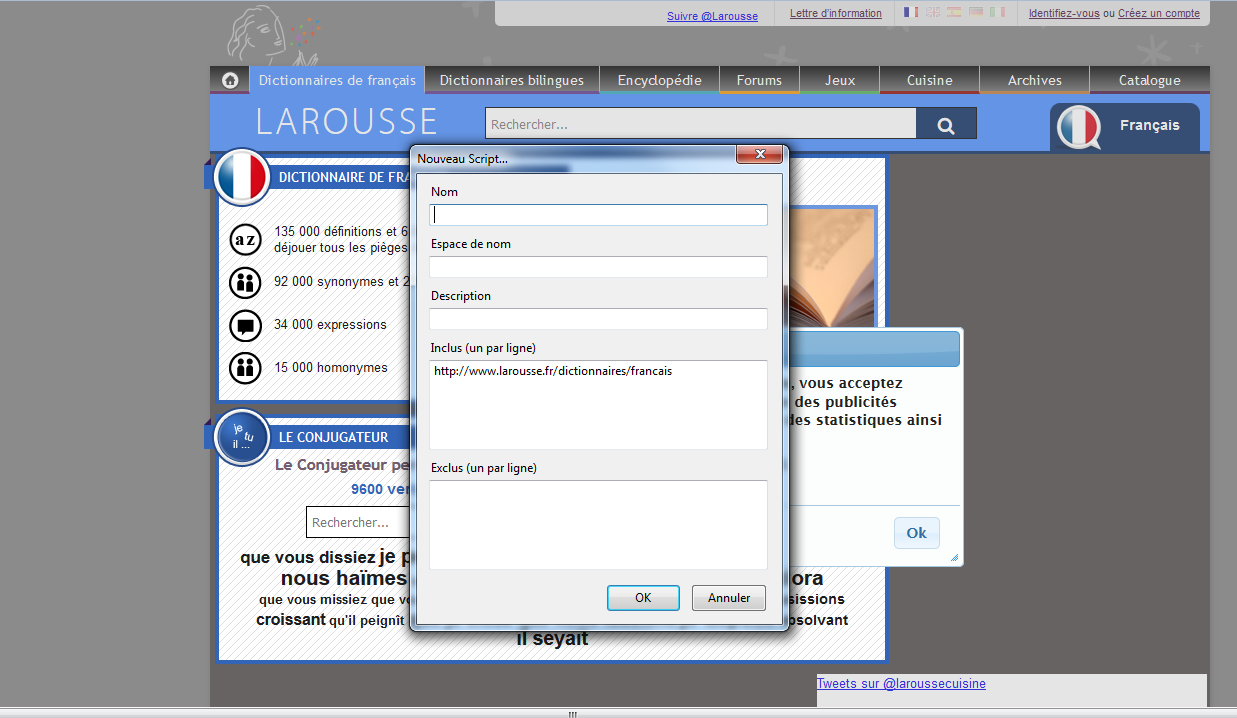Go to the Larousse home page icon

pyautogui.click(x=230, y=80)
